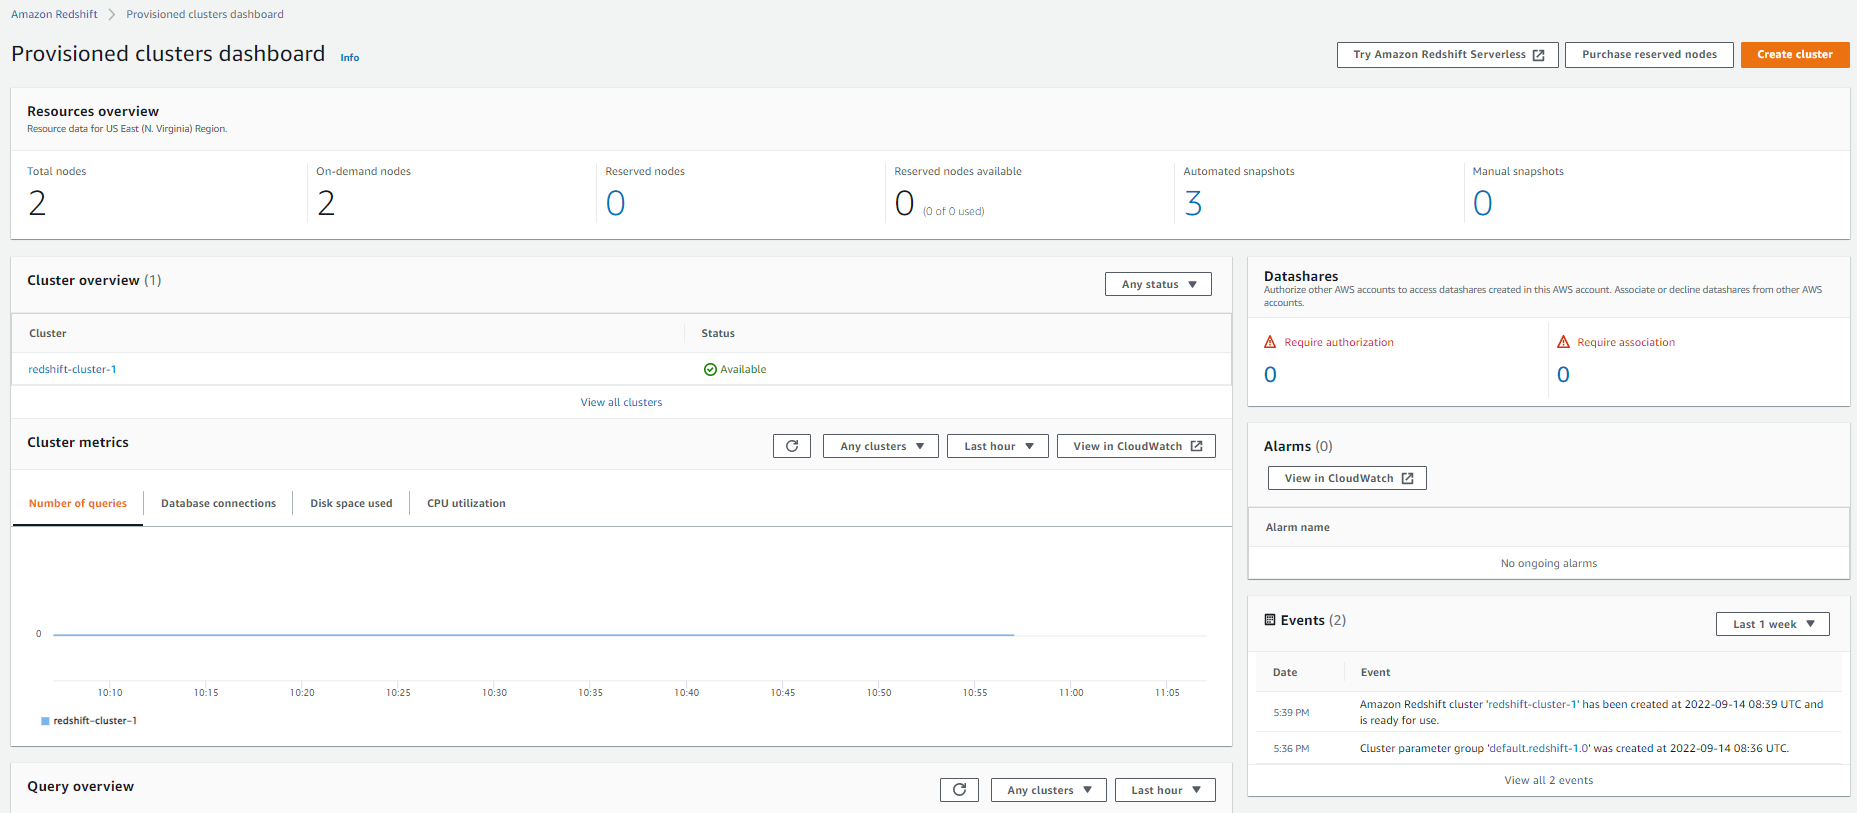This screenshot has width=1857, height=813.
Task: Switch to the Number of queries tab
Action: click(78, 503)
